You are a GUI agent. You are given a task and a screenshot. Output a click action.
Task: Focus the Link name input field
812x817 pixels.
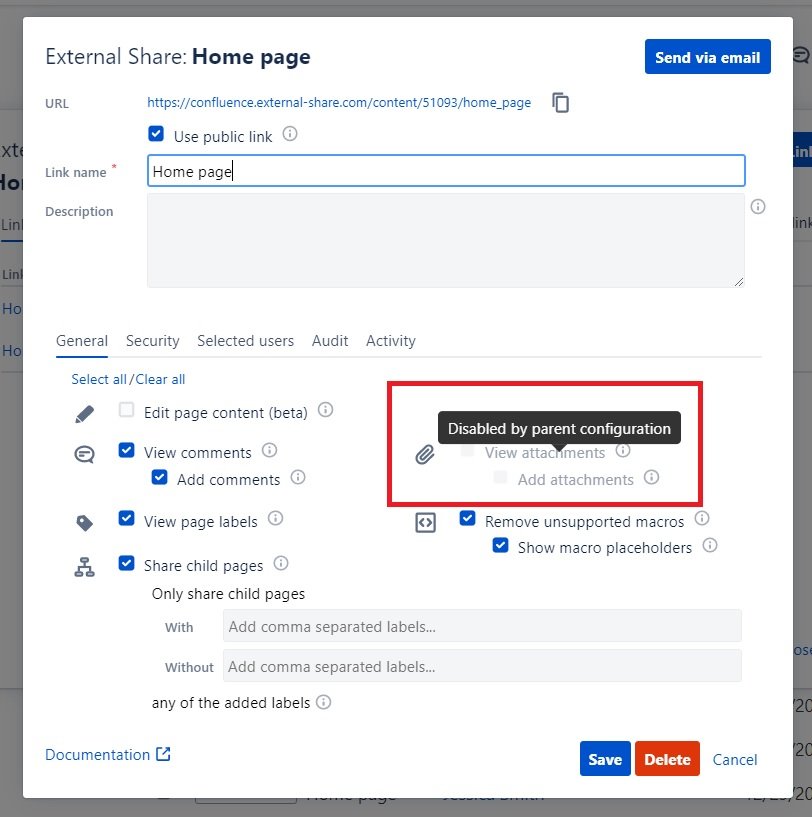tap(446, 171)
